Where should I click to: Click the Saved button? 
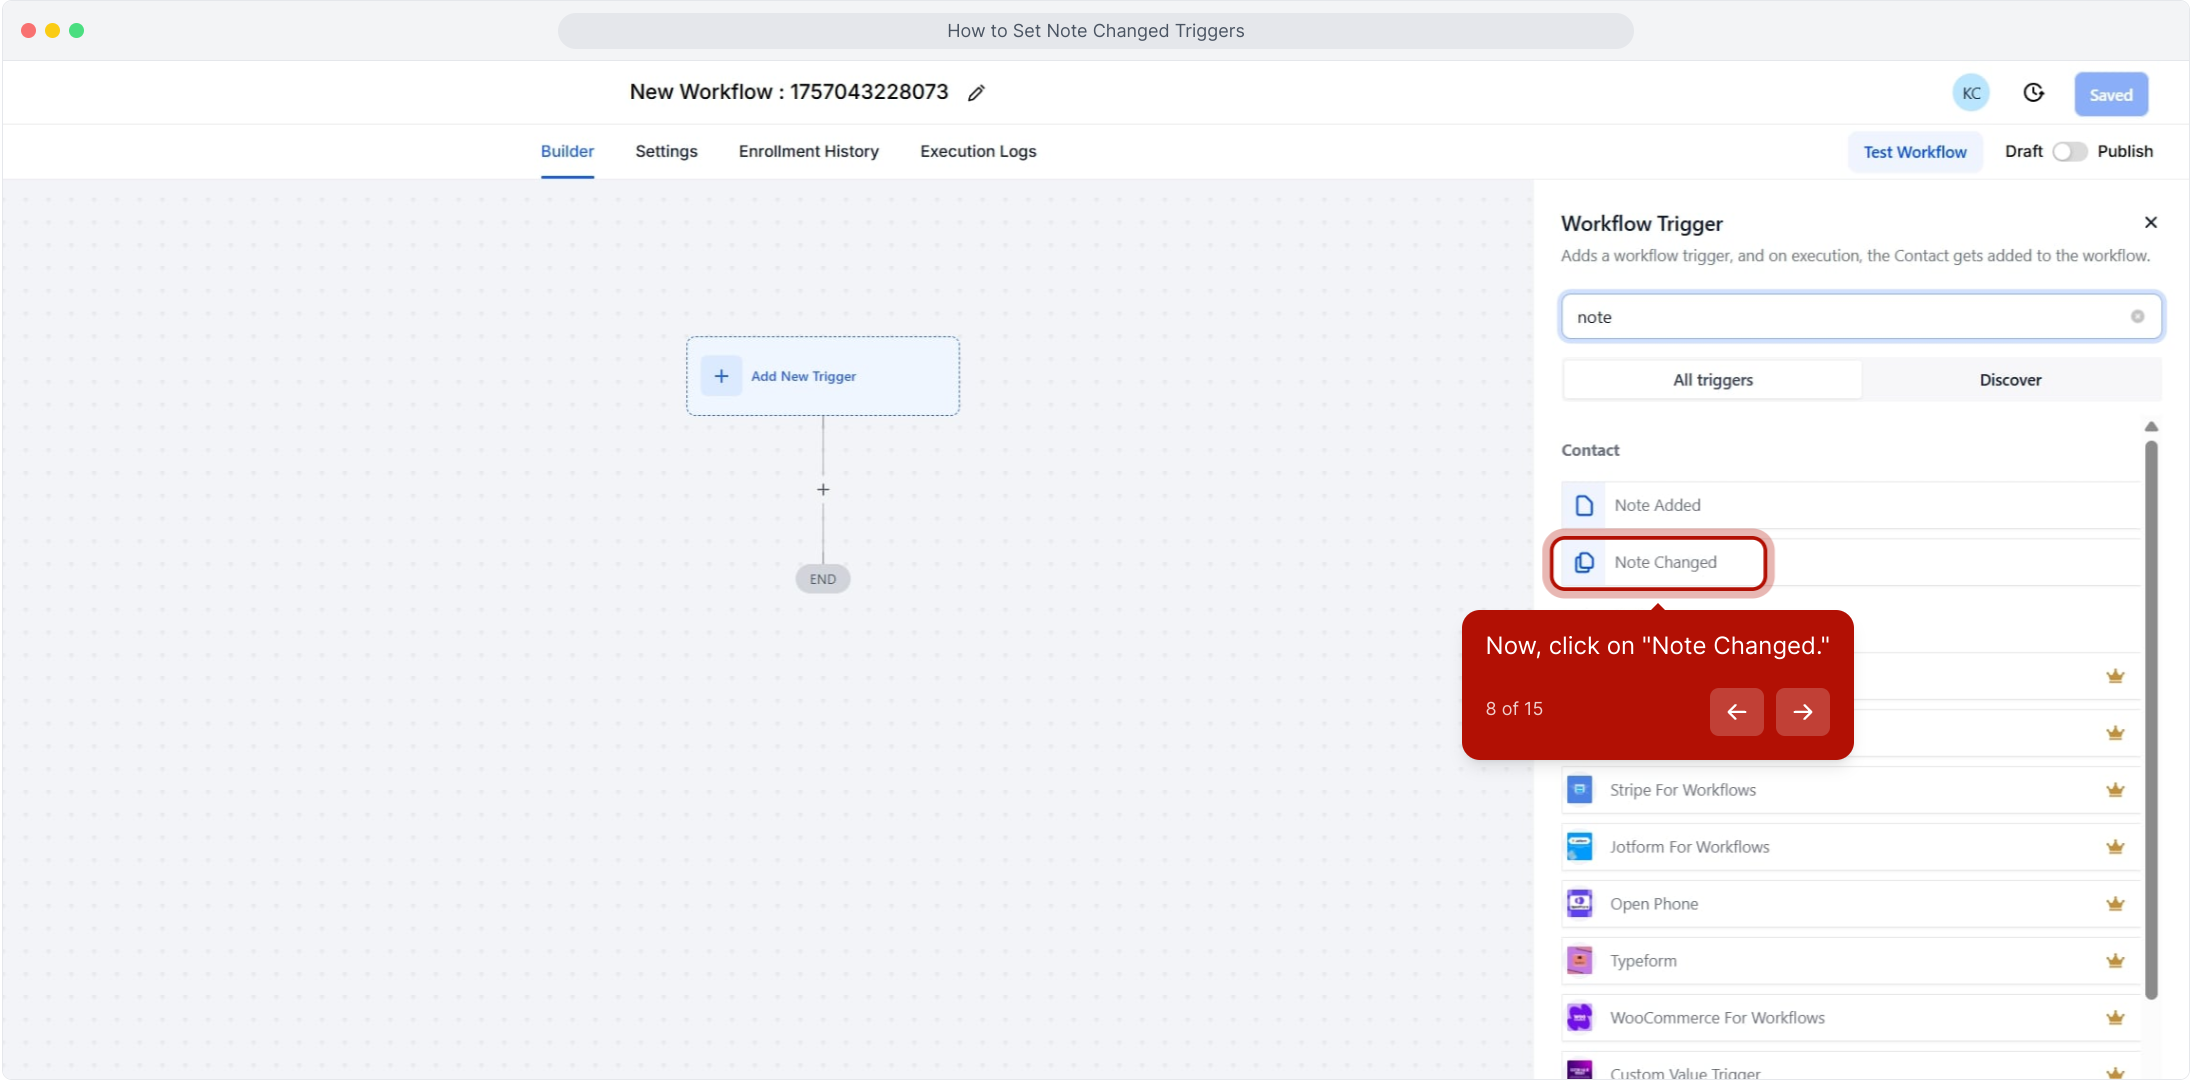coord(2110,94)
